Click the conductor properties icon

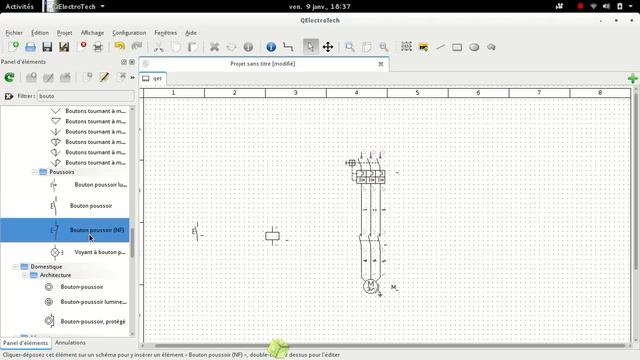pos(288,47)
